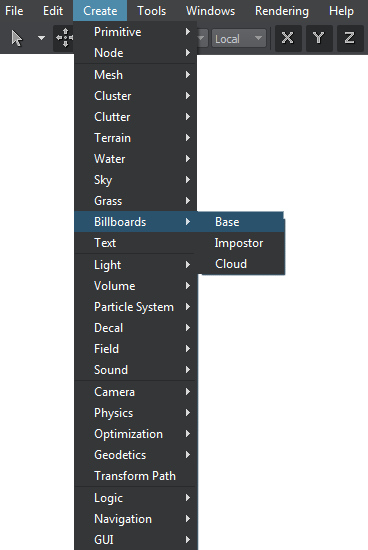
Task: Select the arrow selection tool icon
Action: 16,38
